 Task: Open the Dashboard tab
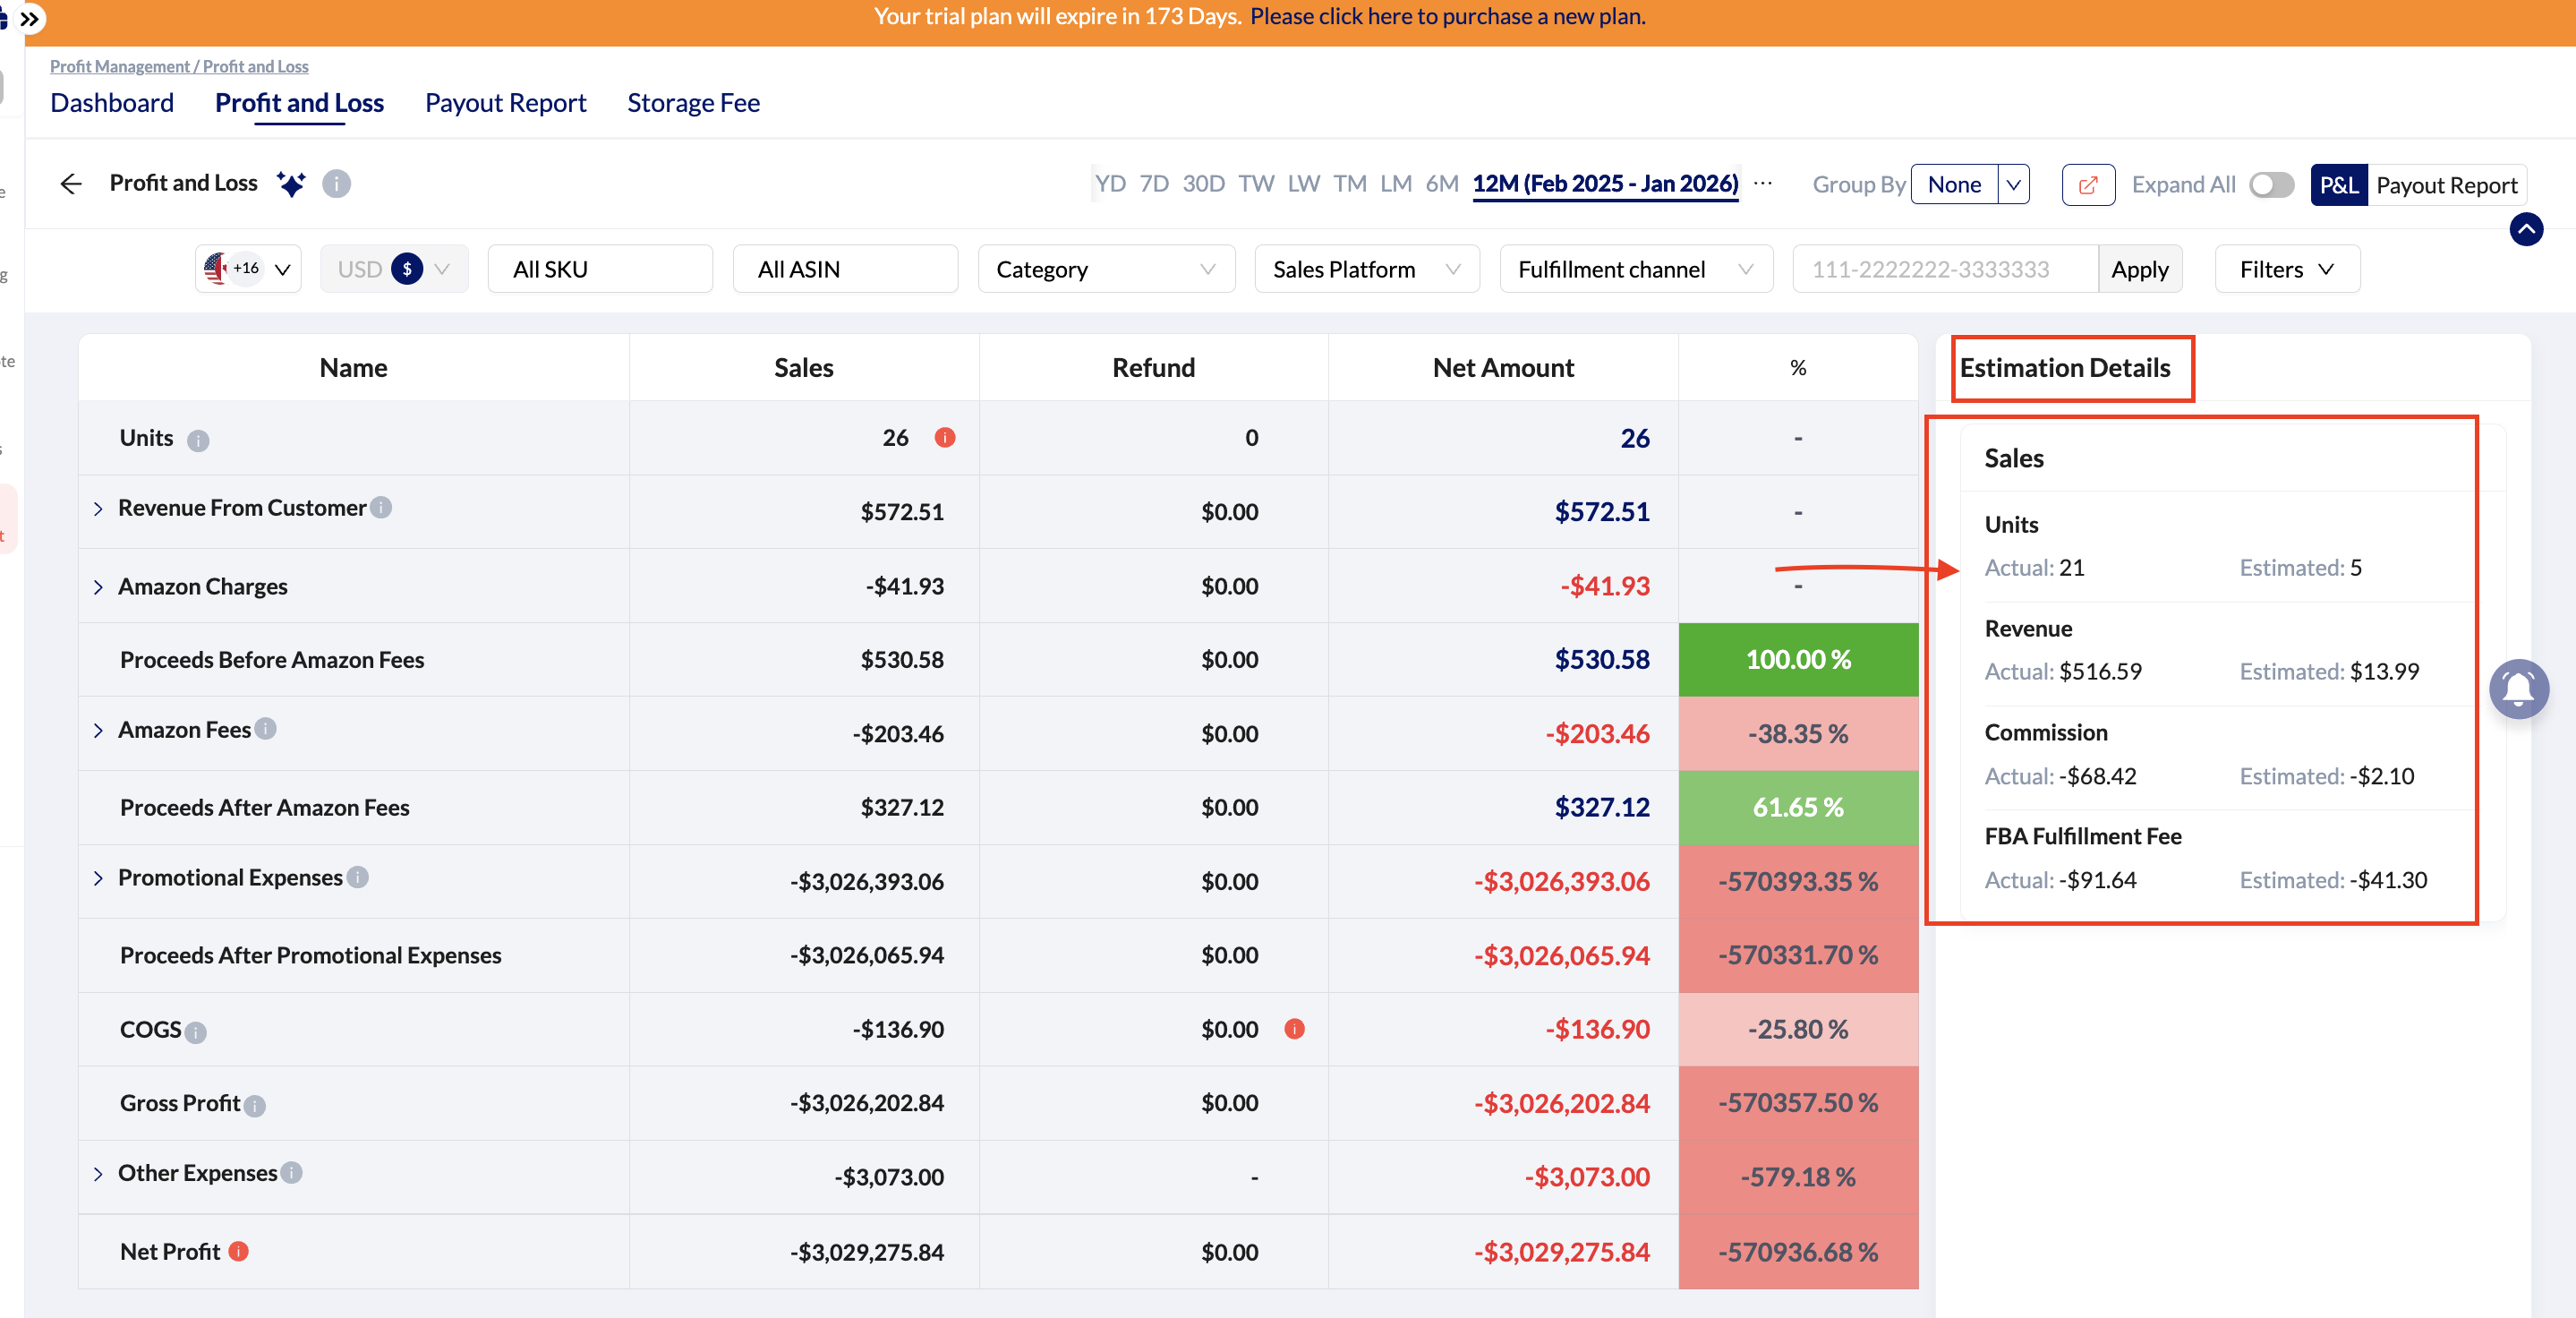point(112,103)
